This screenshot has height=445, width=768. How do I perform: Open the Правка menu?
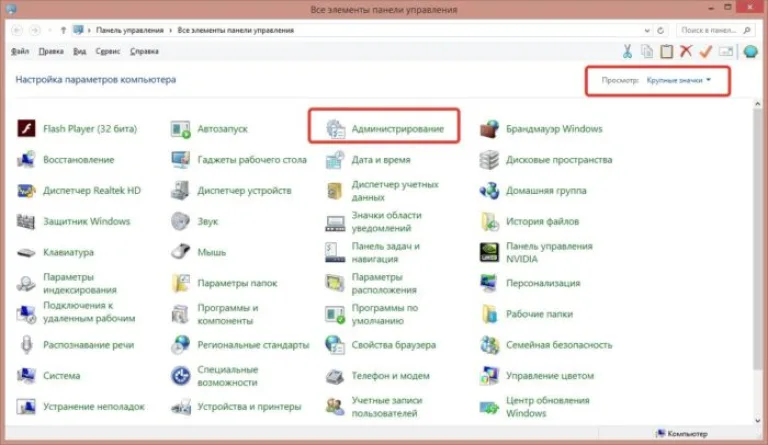[x=51, y=51]
